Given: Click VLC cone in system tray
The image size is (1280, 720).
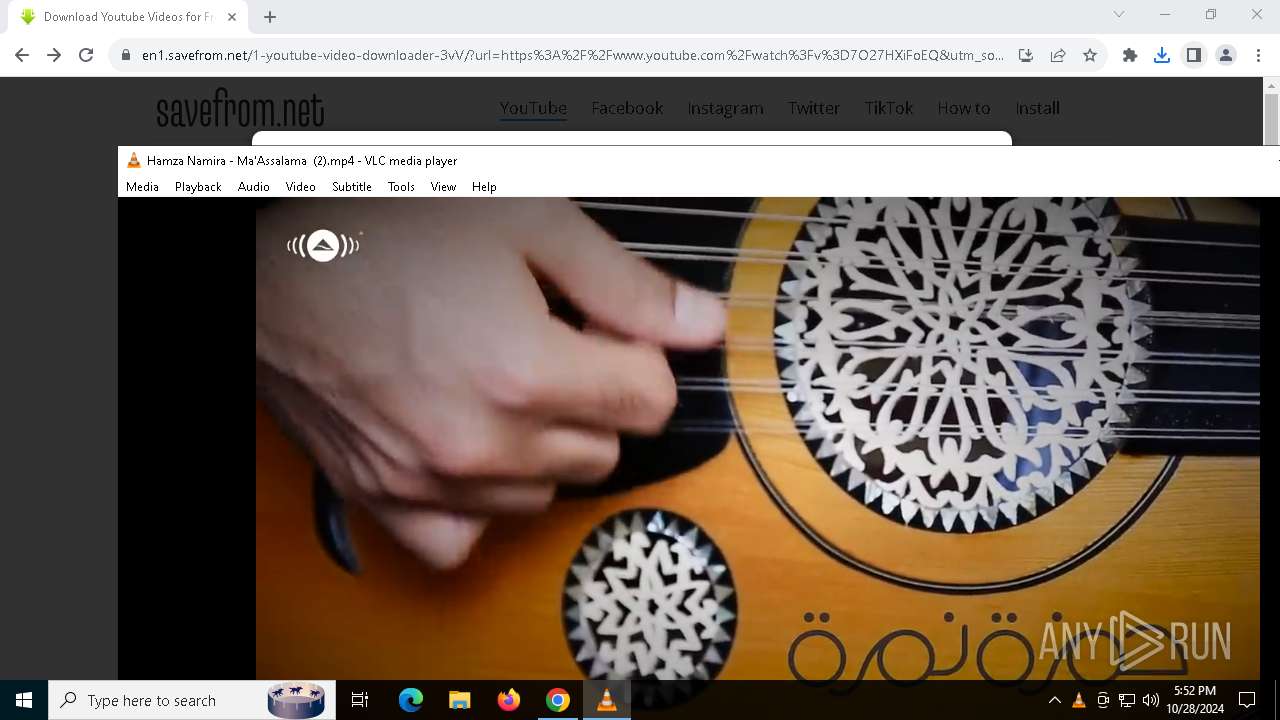Looking at the screenshot, I should click(x=1079, y=700).
